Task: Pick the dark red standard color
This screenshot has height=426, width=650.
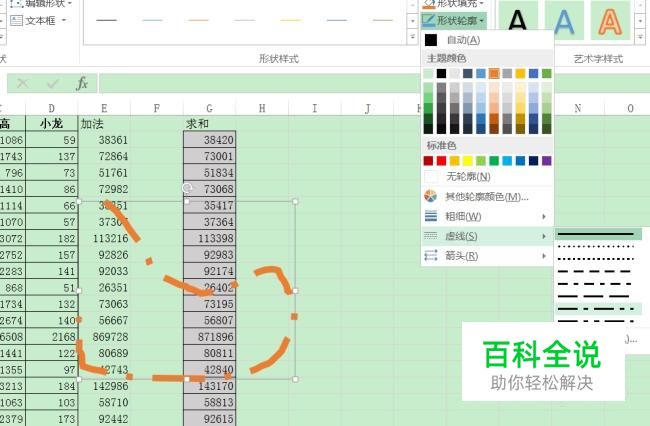Action: (x=428, y=161)
